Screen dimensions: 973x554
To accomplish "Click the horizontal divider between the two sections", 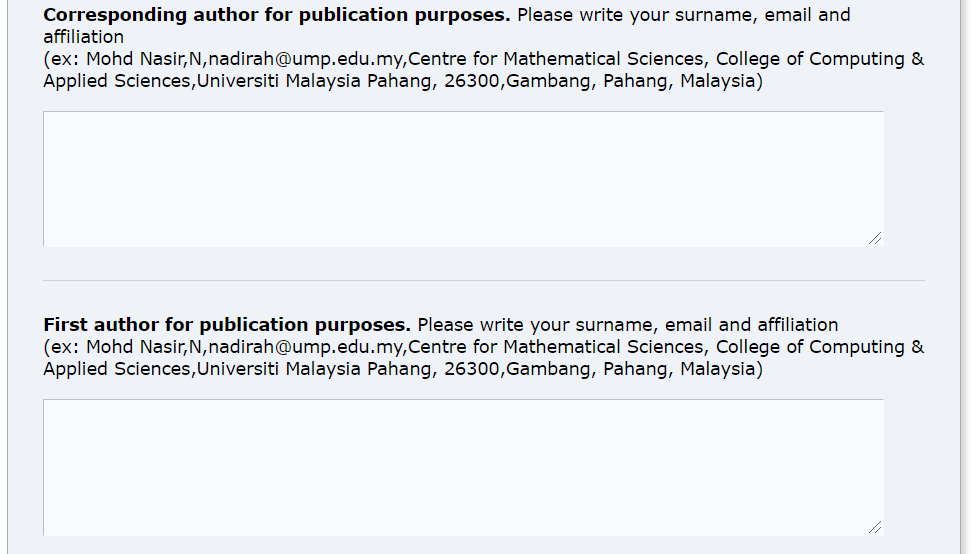I will [x=484, y=280].
